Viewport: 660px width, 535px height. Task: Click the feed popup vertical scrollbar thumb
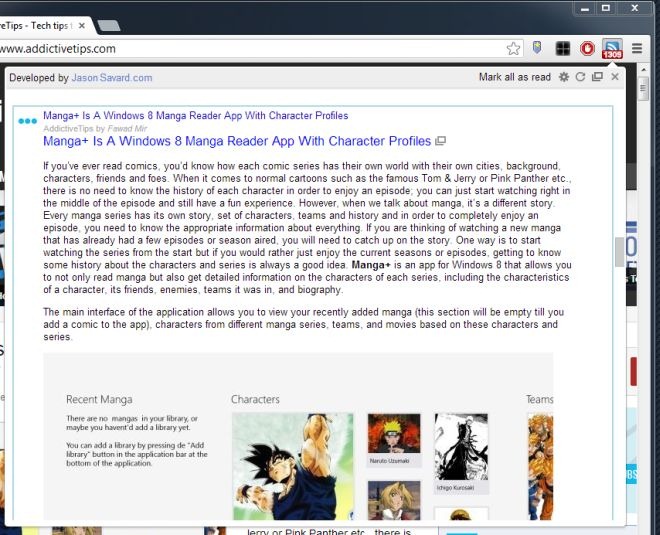coord(619,252)
